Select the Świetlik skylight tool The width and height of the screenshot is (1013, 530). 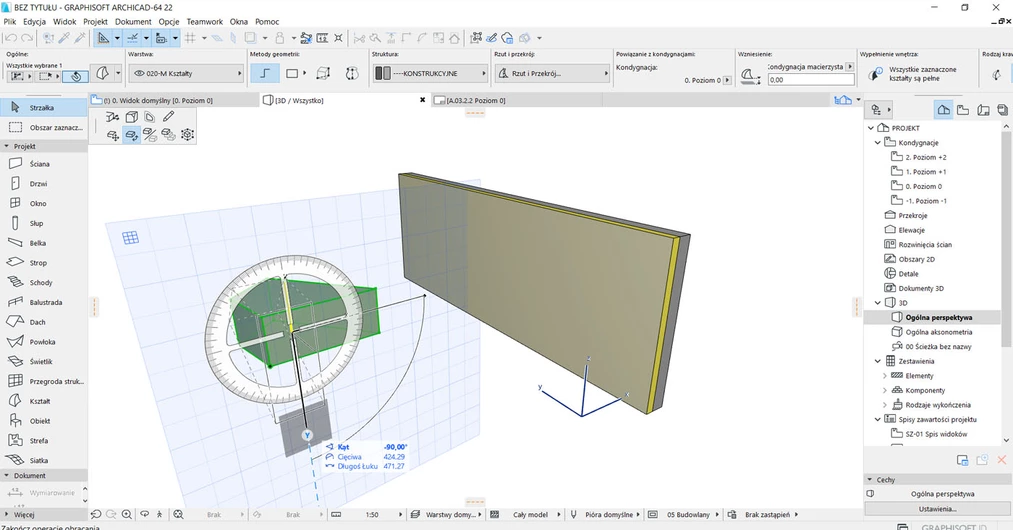pyautogui.click(x=43, y=361)
